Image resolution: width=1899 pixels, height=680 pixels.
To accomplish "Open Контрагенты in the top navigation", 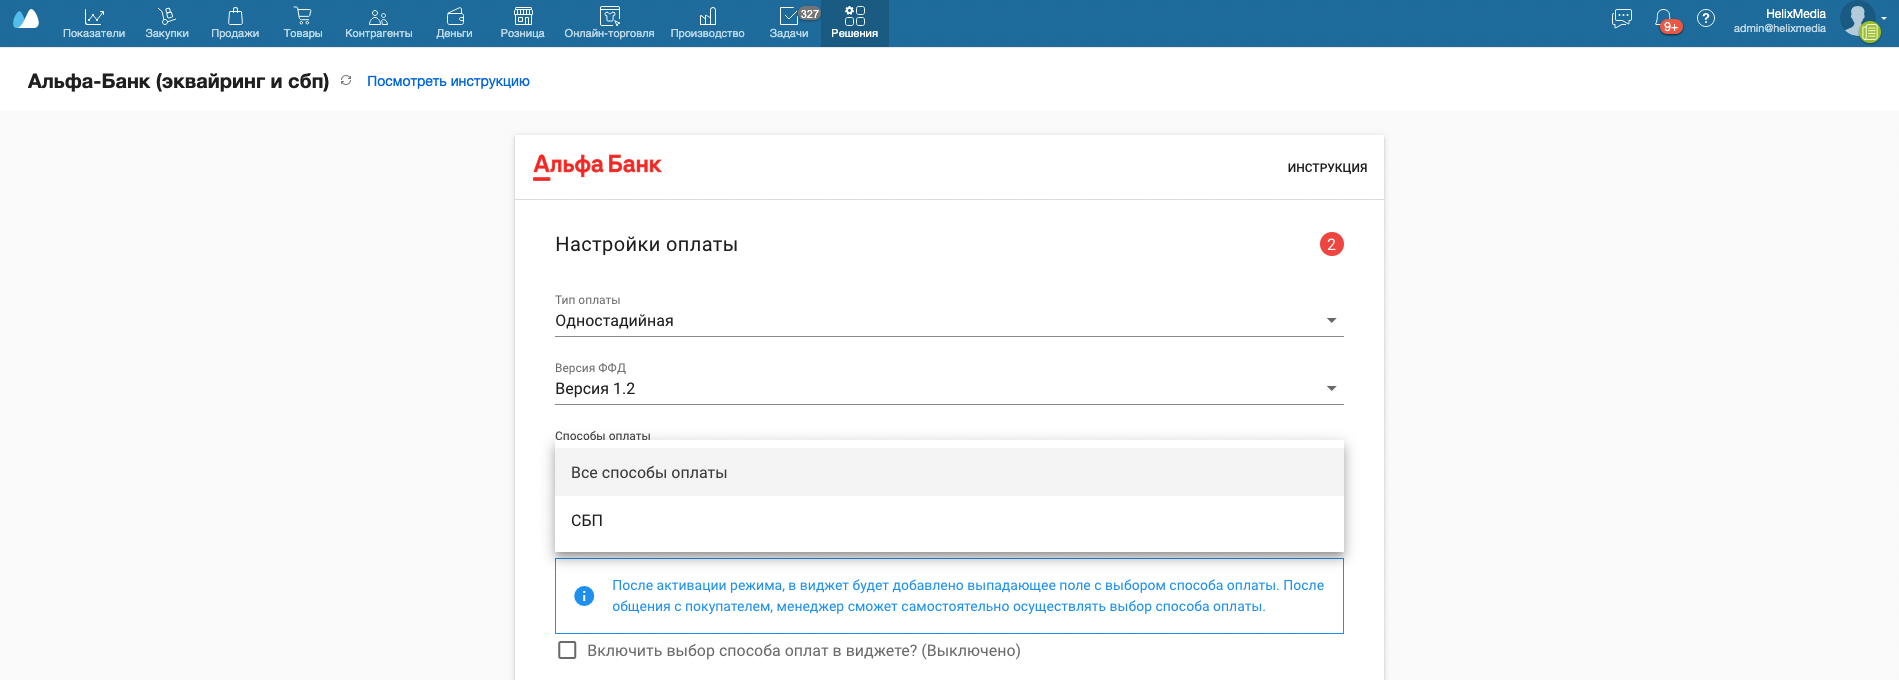I will point(378,23).
